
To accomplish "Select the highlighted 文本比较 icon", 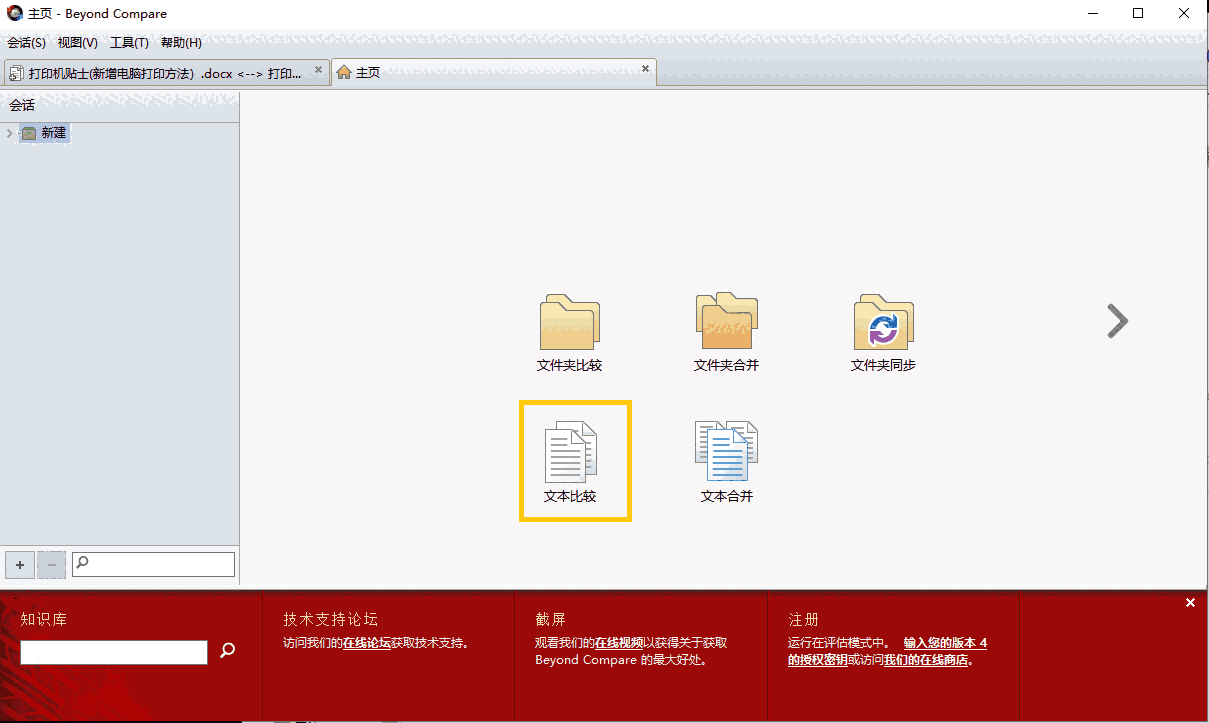I will pos(574,452).
